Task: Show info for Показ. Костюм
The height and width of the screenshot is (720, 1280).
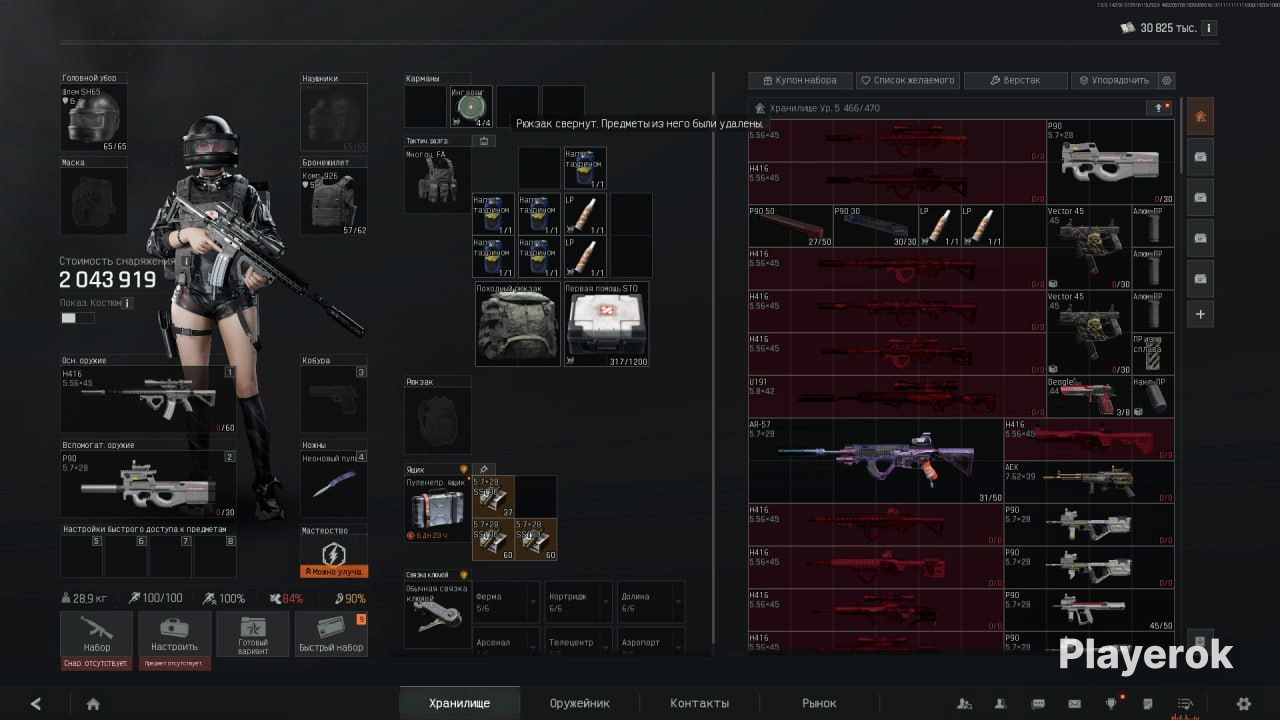Action: click(127, 303)
